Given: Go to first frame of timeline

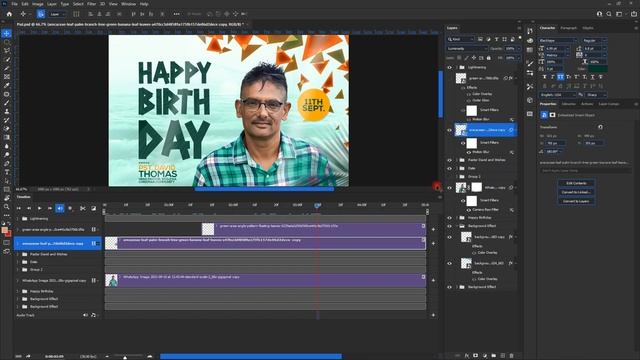Looking at the screenshot, I should tap(18, 208).
